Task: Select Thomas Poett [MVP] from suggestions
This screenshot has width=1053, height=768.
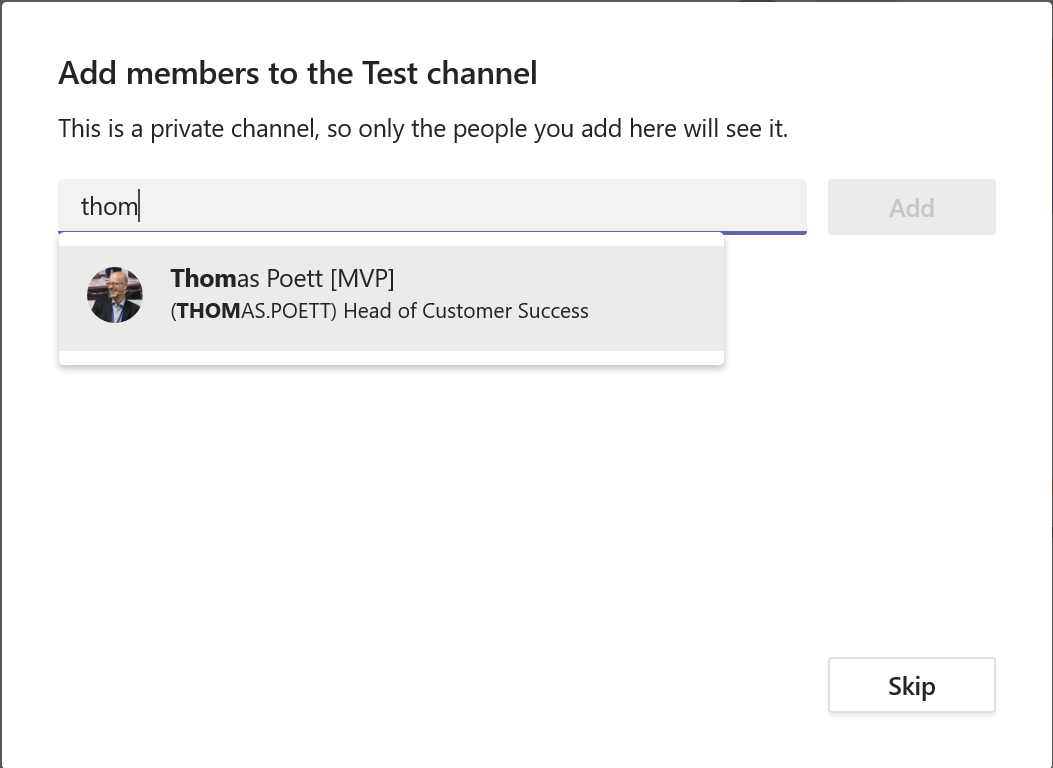Action: pyautogui.click(x=390, y=294)
